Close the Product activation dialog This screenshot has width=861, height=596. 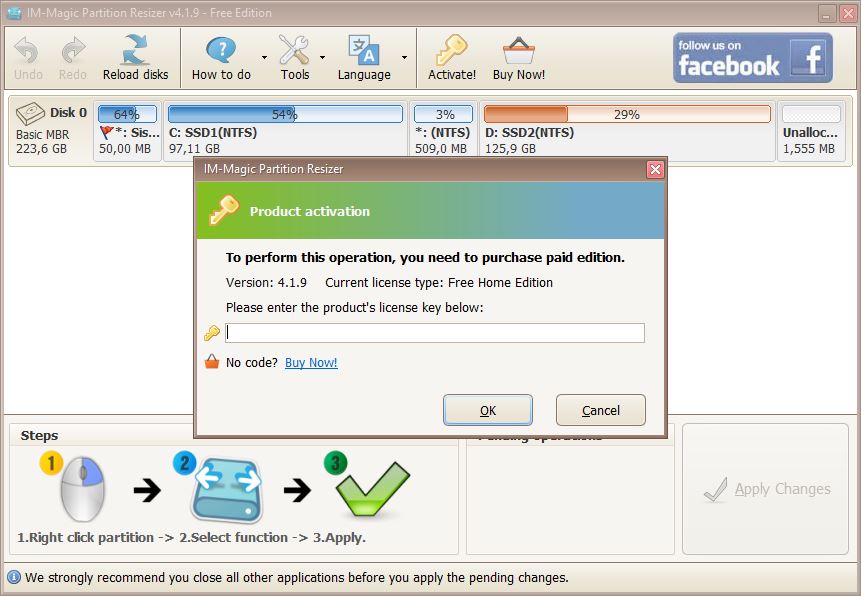pos(655,169)
